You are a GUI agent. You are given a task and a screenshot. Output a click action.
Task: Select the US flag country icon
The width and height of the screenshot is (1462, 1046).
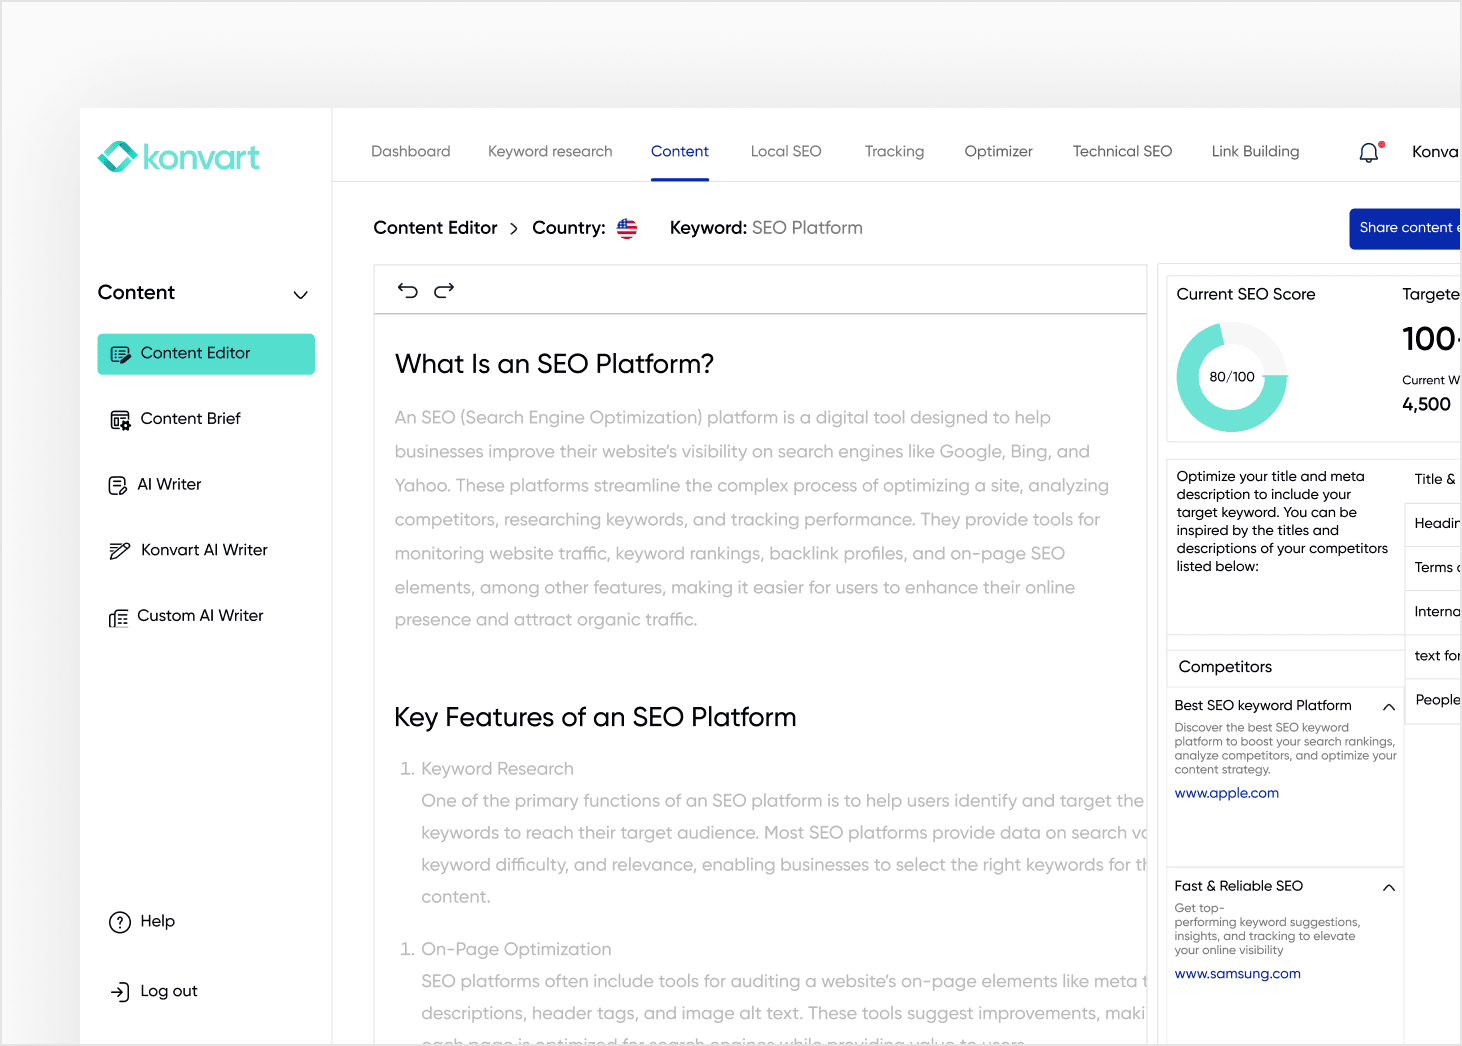(x=627, y=228)
